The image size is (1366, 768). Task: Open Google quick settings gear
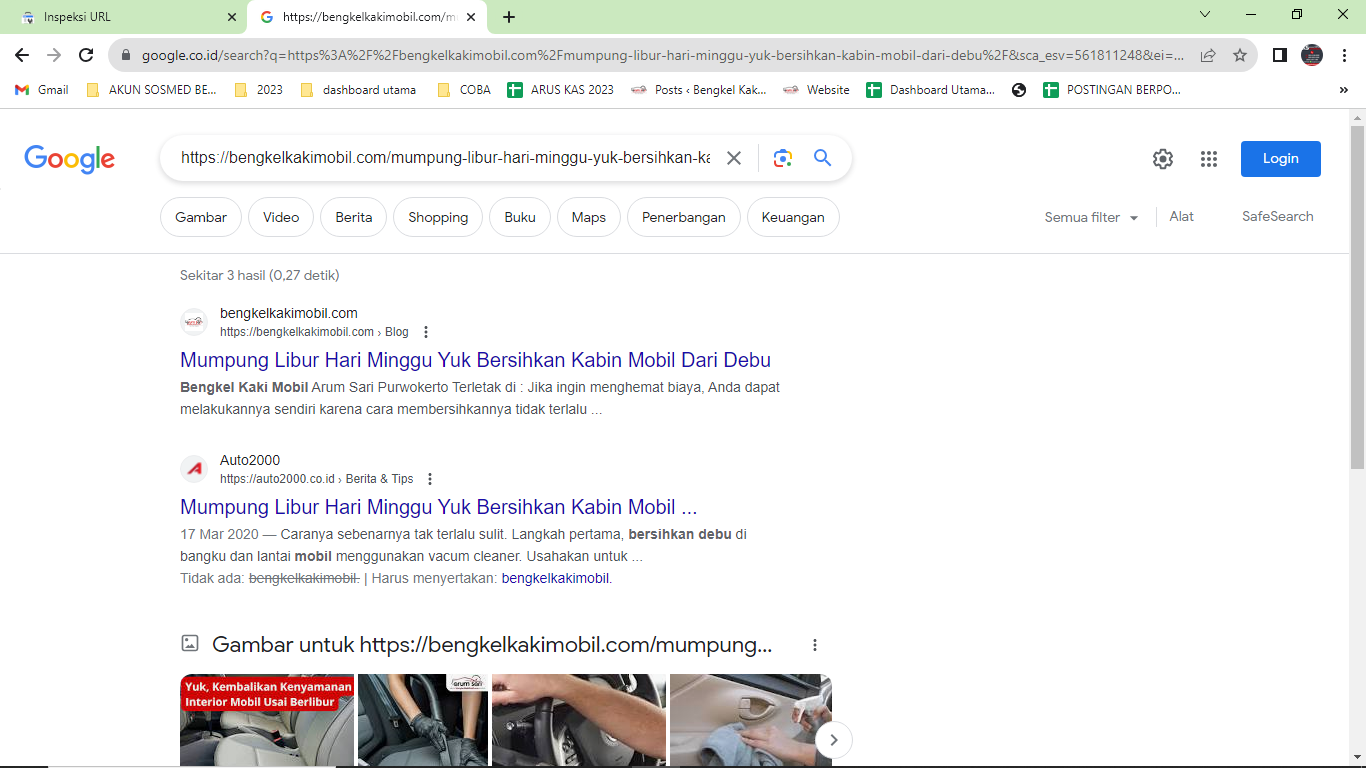(1162, 159)
